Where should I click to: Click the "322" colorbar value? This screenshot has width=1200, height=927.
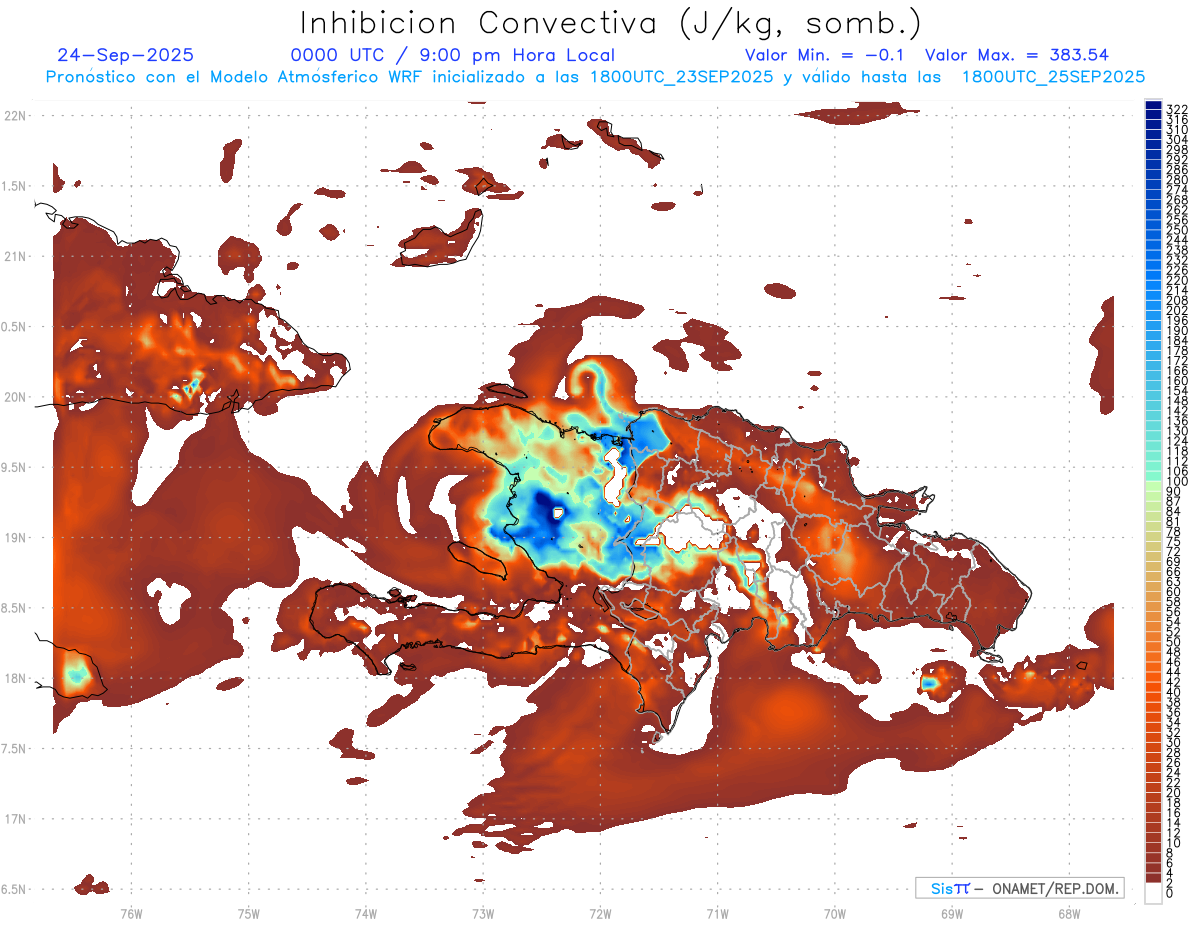(x=1177, y=109)
